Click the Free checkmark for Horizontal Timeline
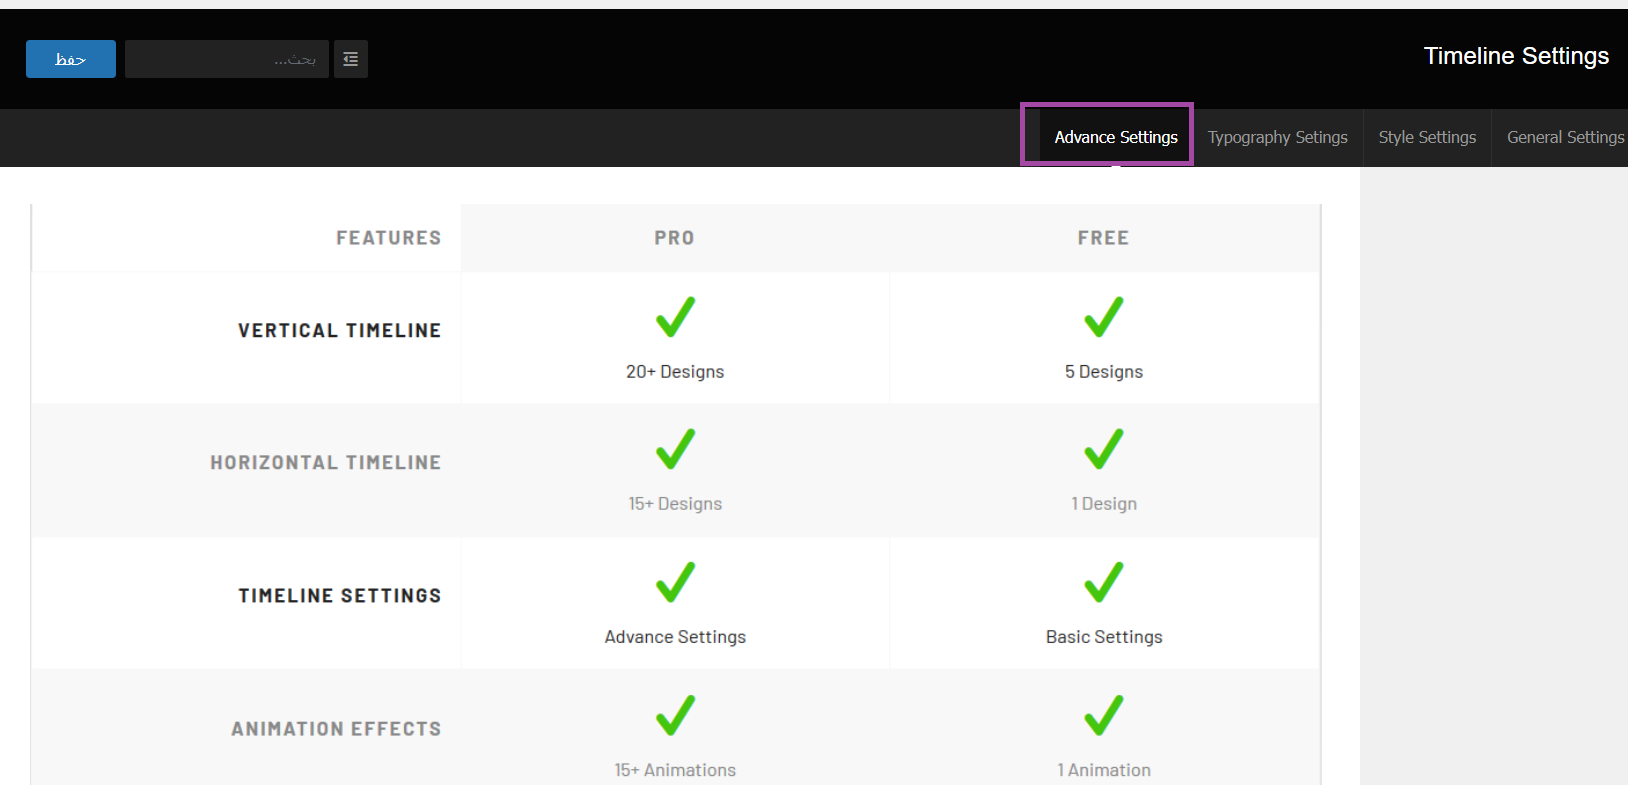Viewport: 1628px width, 788px height. (1104, 449)
